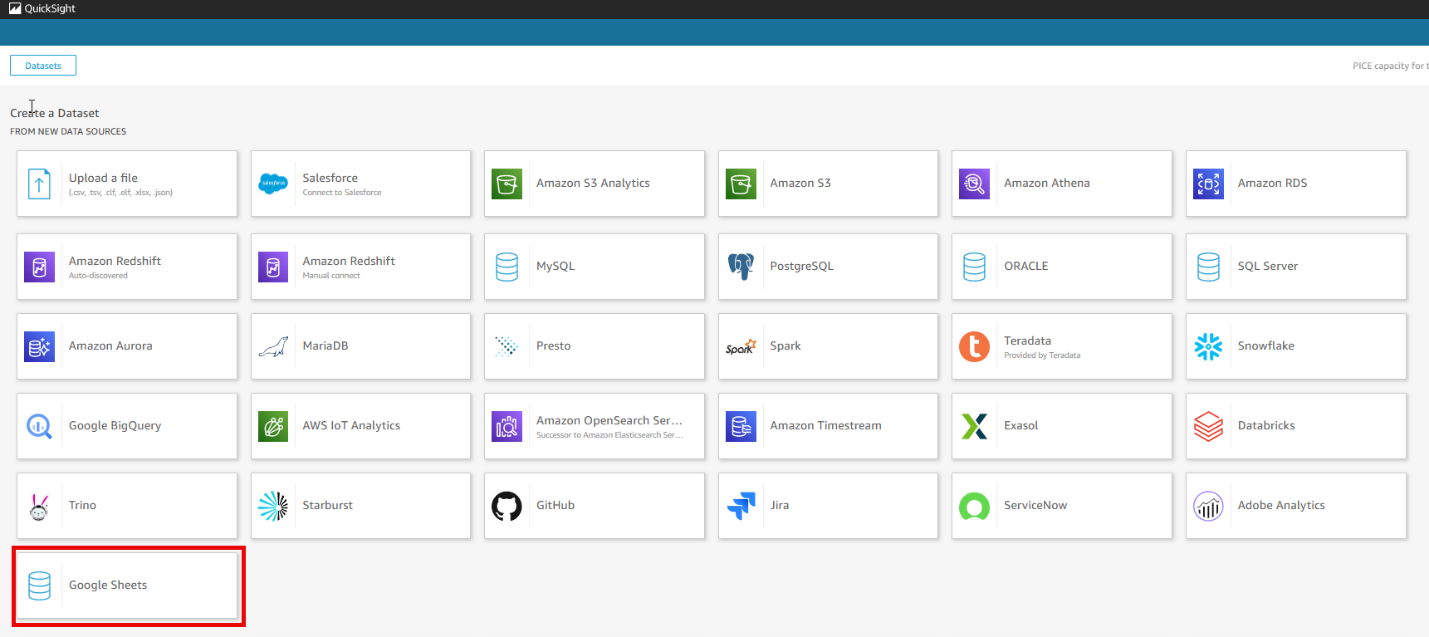The width and height of the screenshot is (1429, 637).
Task: Click the MySQL database cylinder icon
Action: coord(507,267)
